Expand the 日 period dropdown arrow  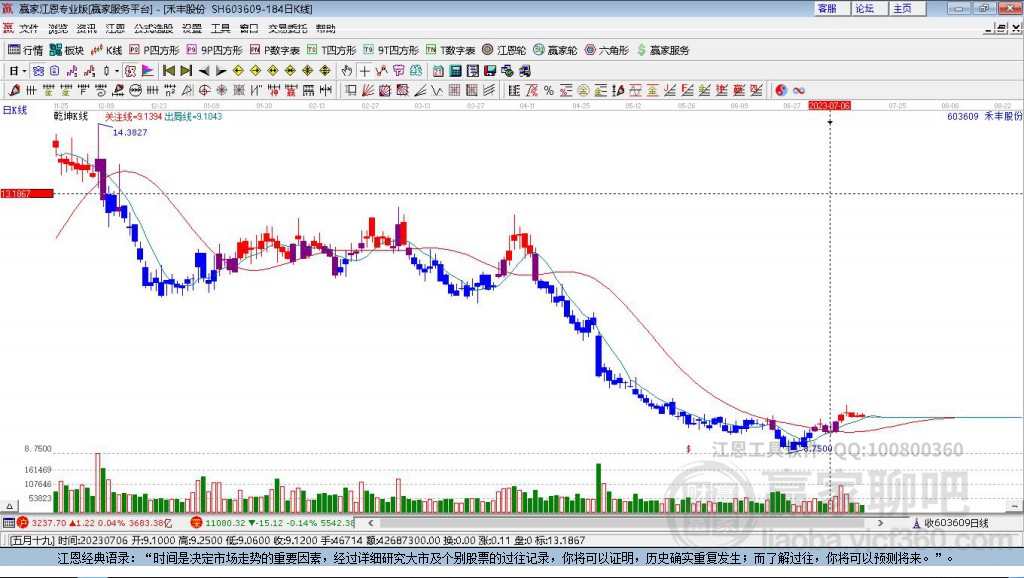[24, 71]
